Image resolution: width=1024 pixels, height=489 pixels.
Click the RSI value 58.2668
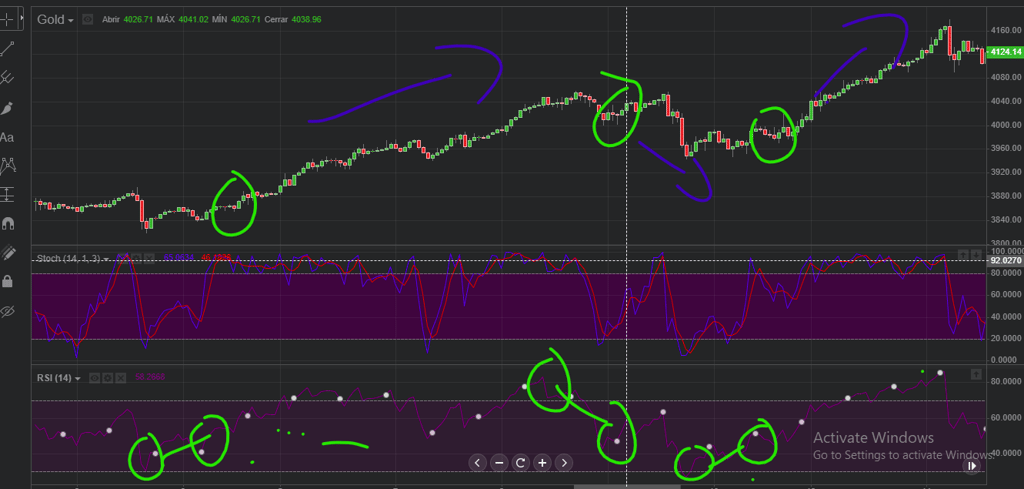(x=148, y=378)
